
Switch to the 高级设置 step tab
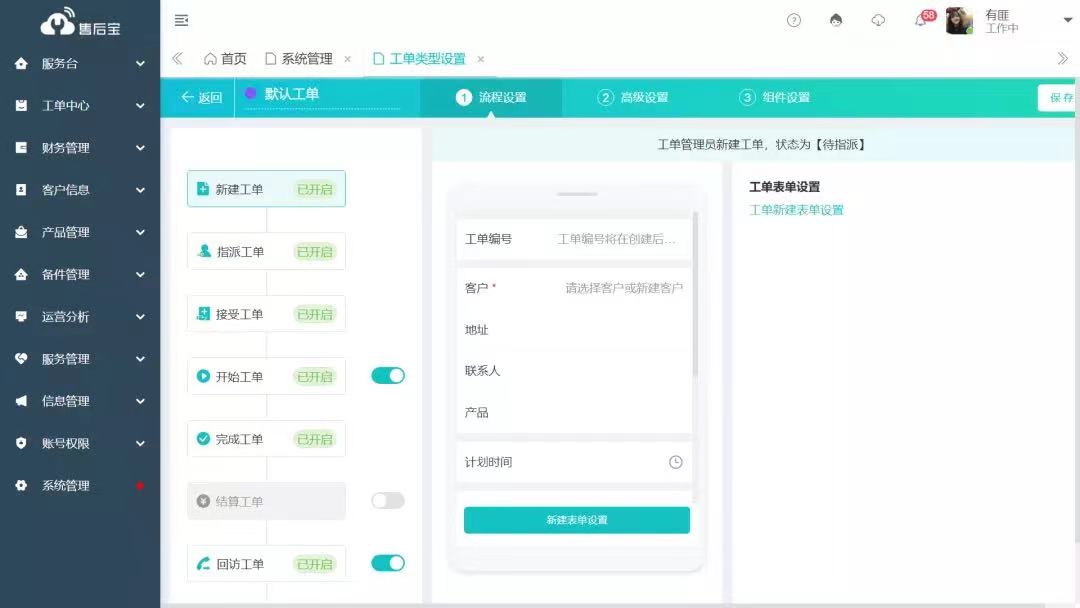[633, 97]
